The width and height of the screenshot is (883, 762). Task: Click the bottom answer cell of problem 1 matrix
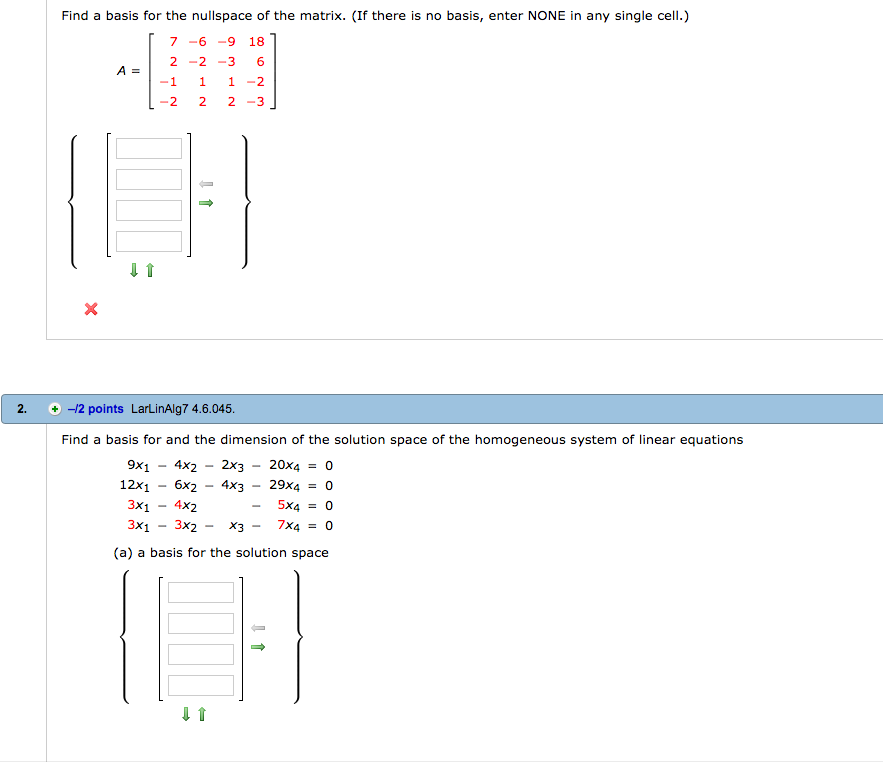click(x=148, y=241)
